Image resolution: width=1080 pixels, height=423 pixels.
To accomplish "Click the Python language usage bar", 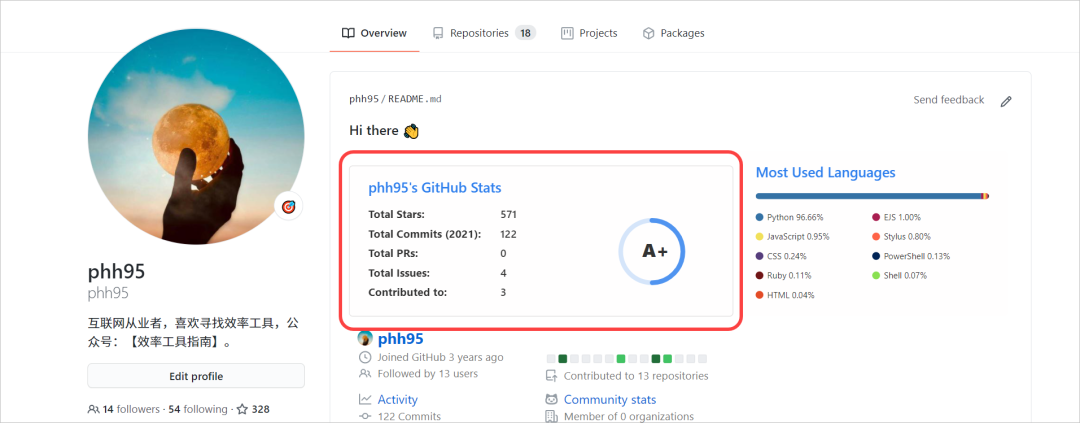I will pos(868,196).
